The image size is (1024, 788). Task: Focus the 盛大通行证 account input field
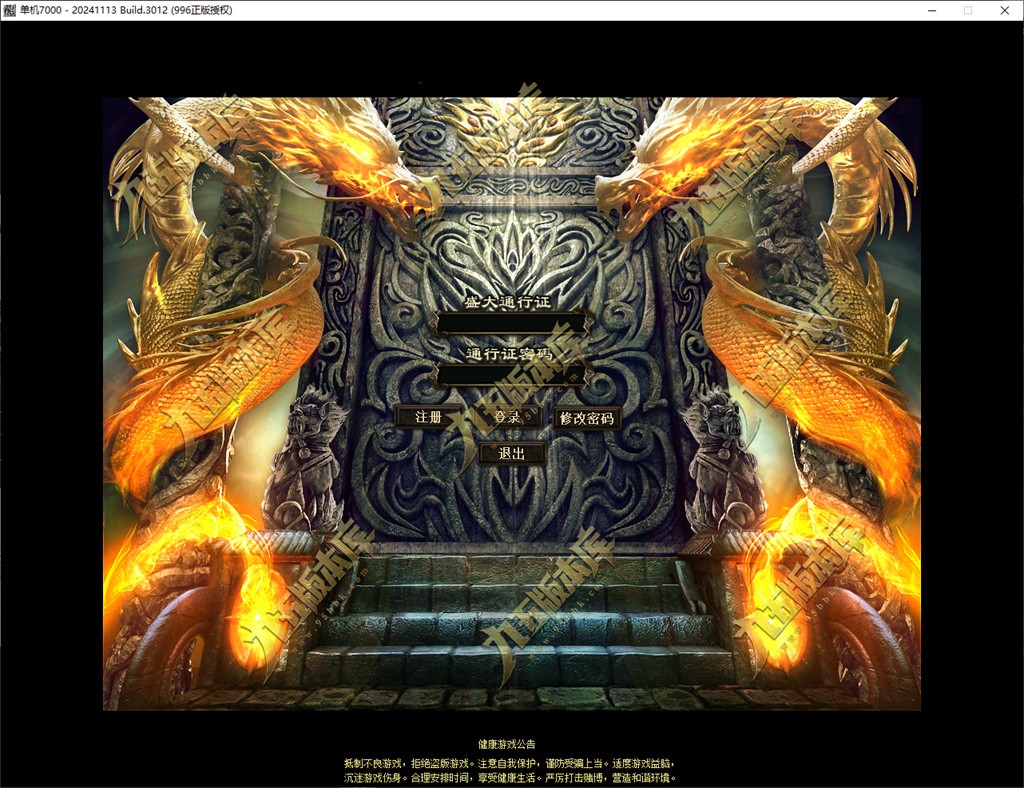(x=511, y=324)
